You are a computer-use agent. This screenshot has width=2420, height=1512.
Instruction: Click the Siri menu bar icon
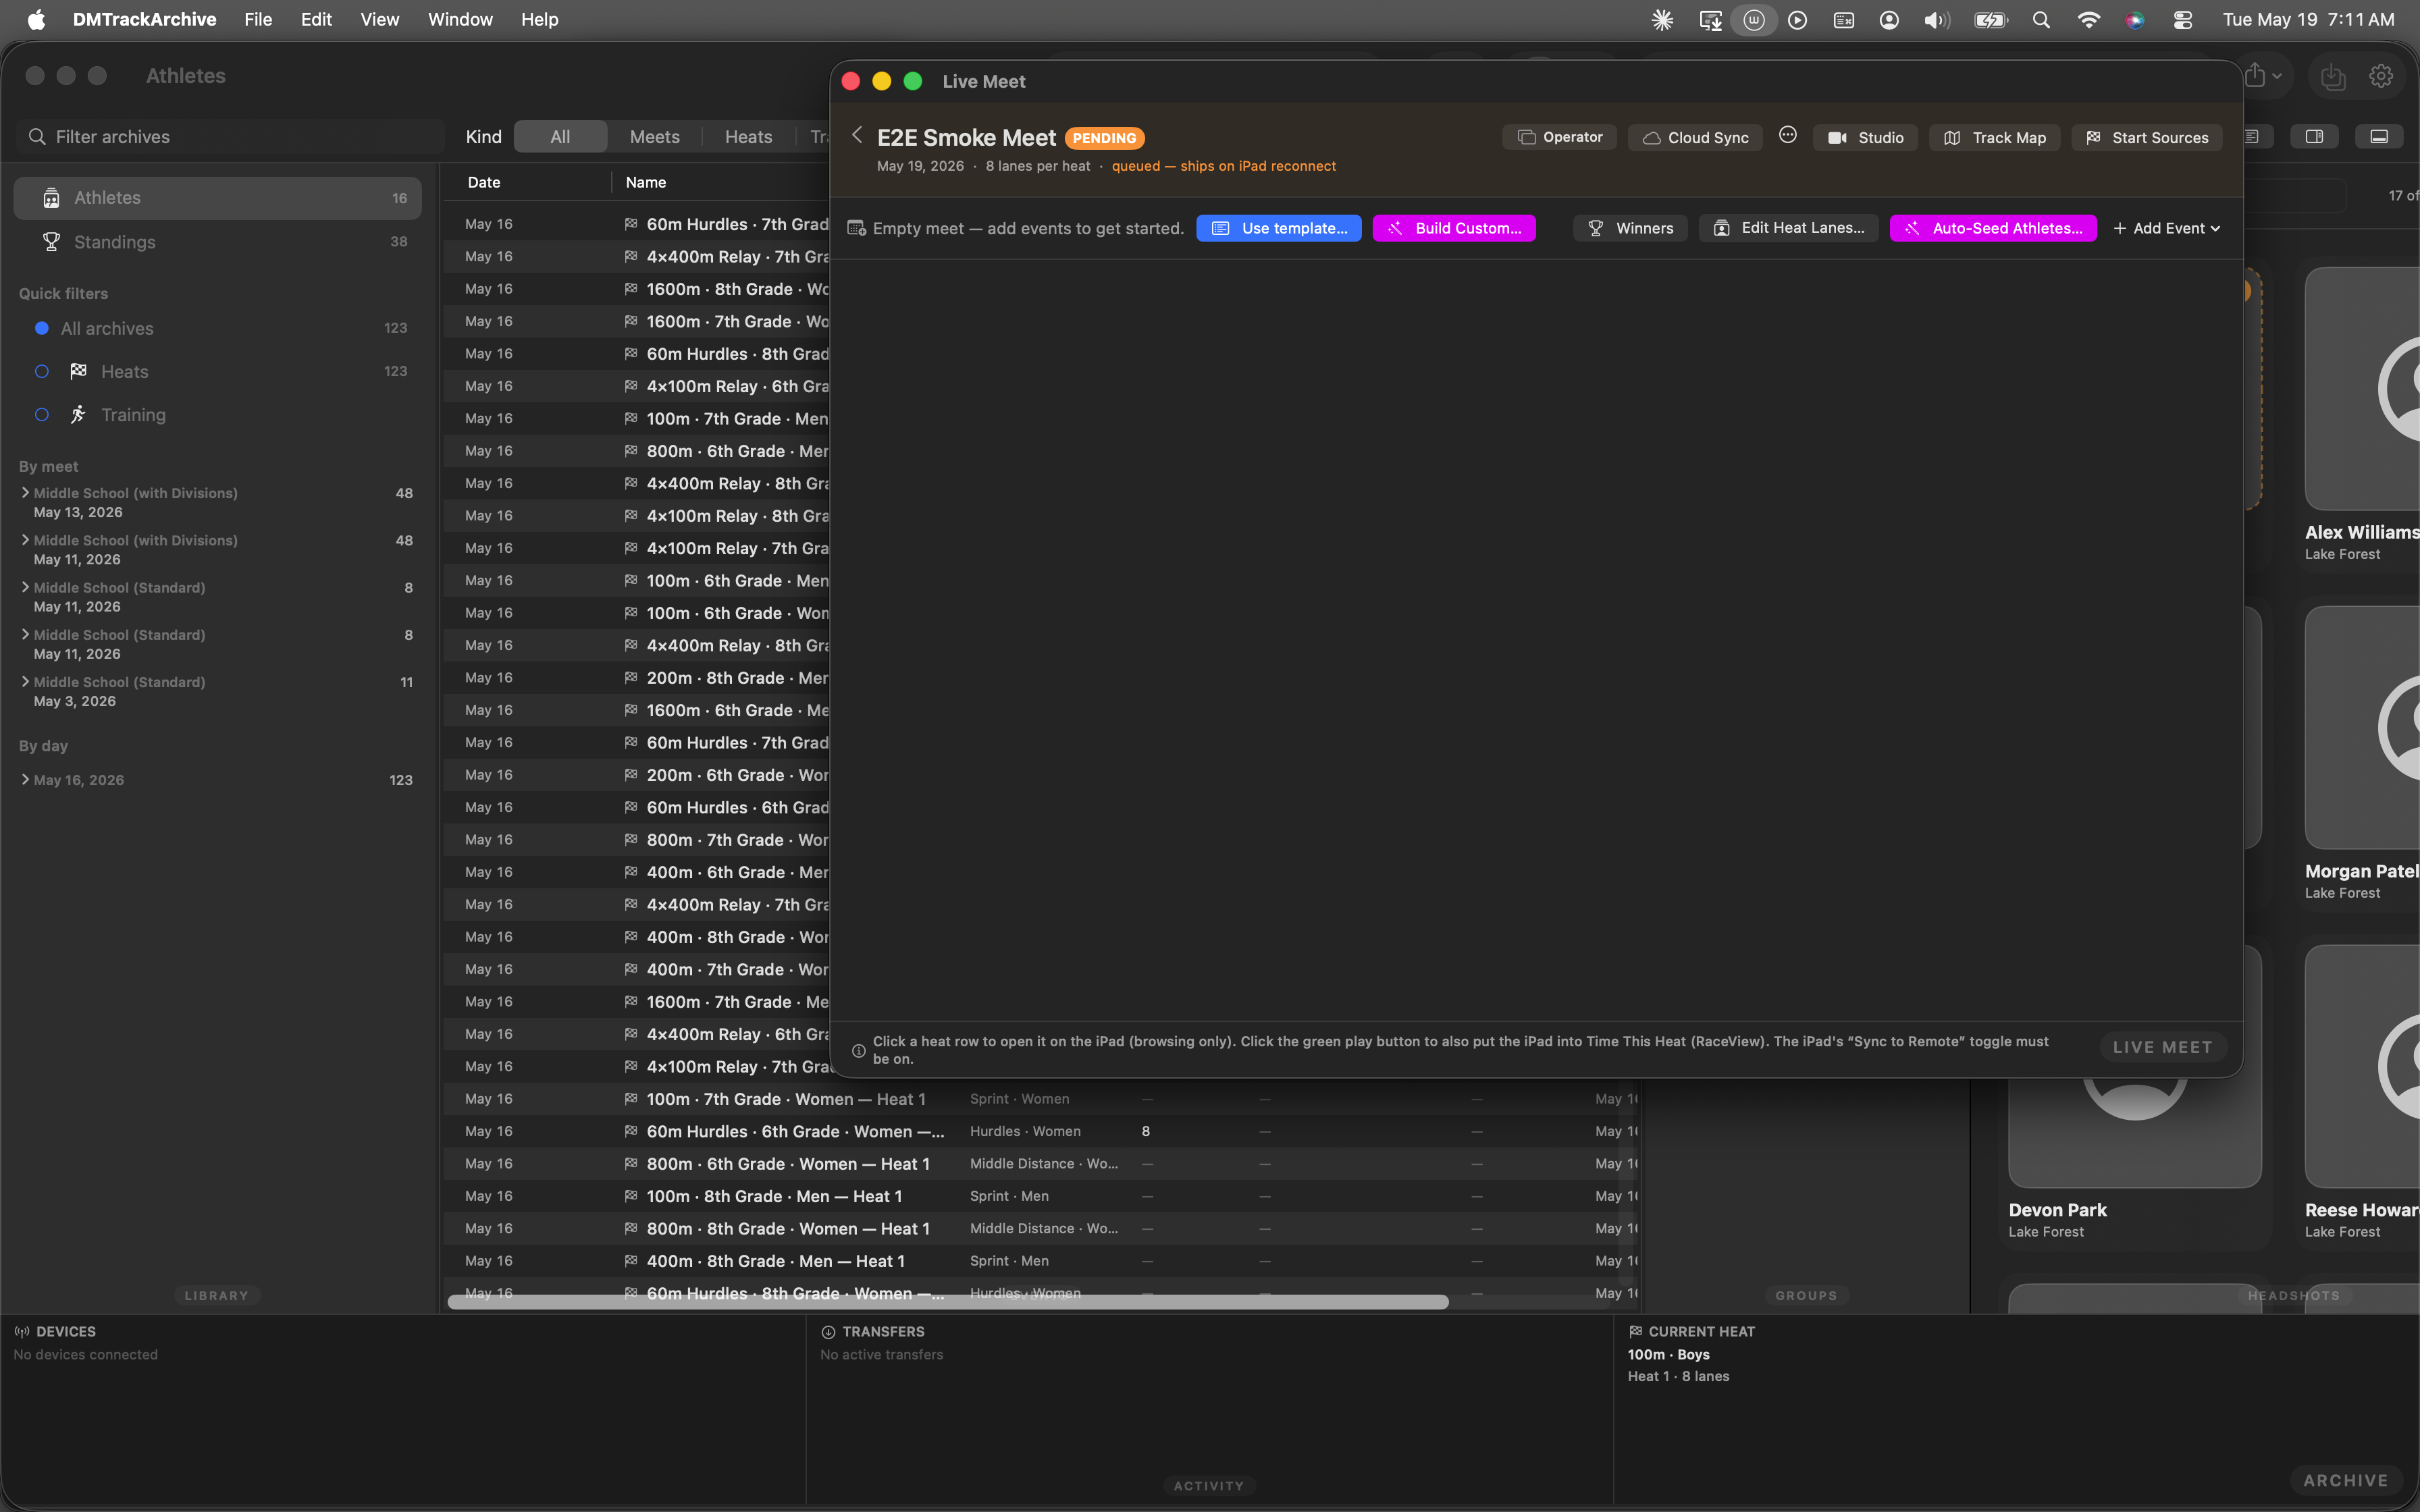pos(2135,20)
